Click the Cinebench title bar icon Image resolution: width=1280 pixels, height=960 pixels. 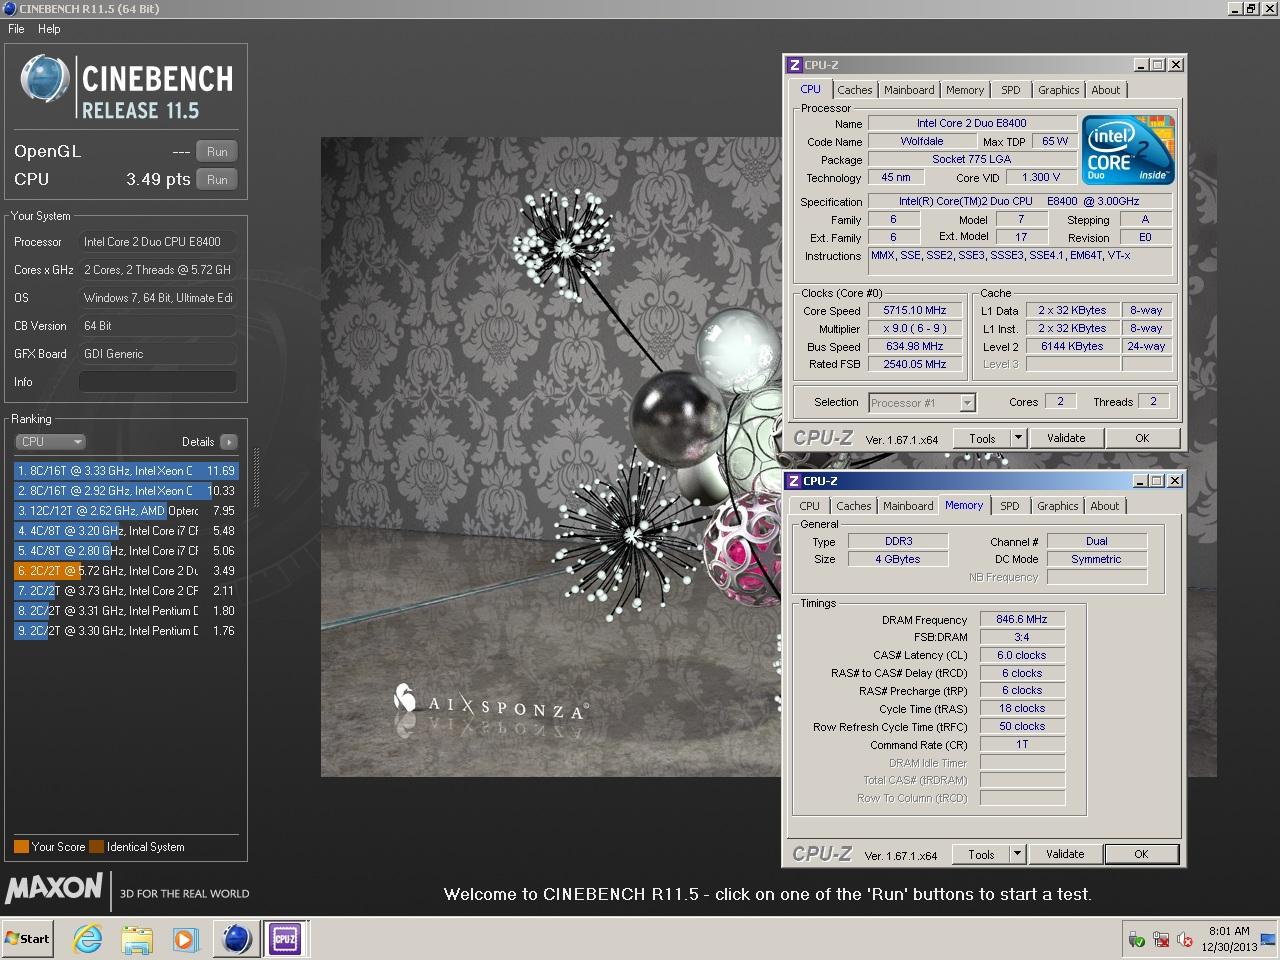click(9, 9)
